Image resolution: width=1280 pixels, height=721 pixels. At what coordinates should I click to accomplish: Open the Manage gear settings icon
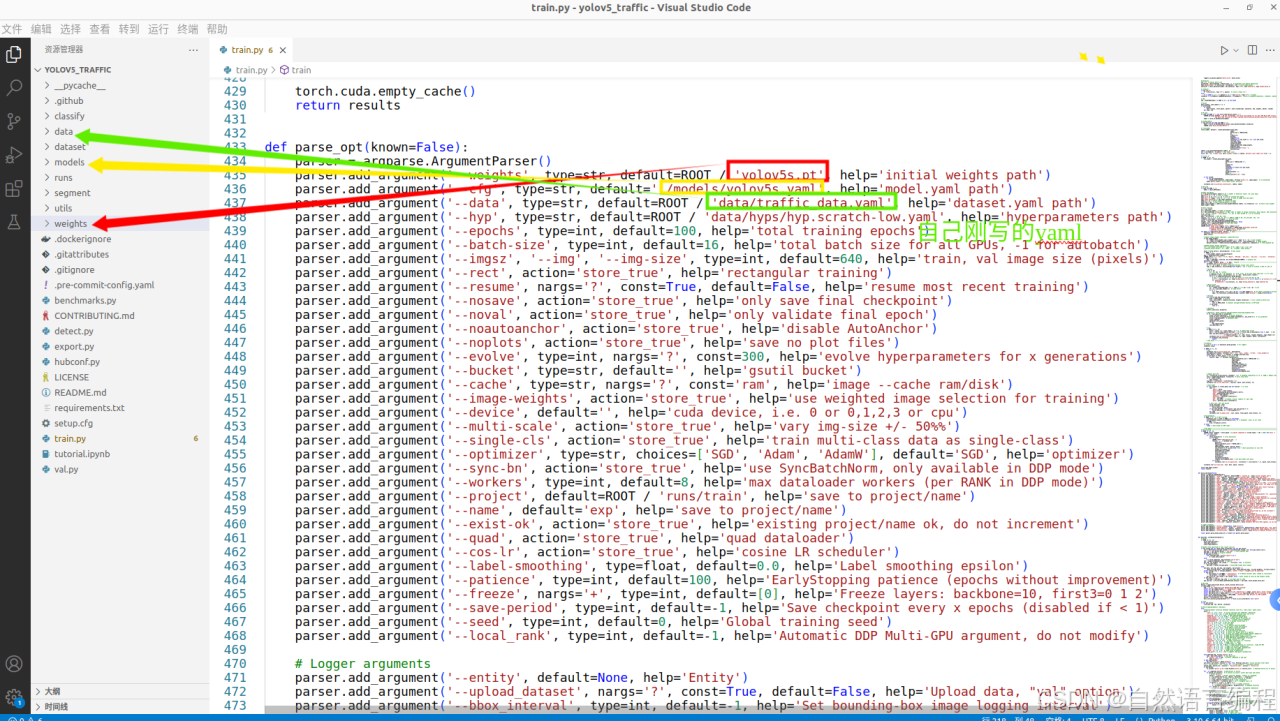click(14, 697)
